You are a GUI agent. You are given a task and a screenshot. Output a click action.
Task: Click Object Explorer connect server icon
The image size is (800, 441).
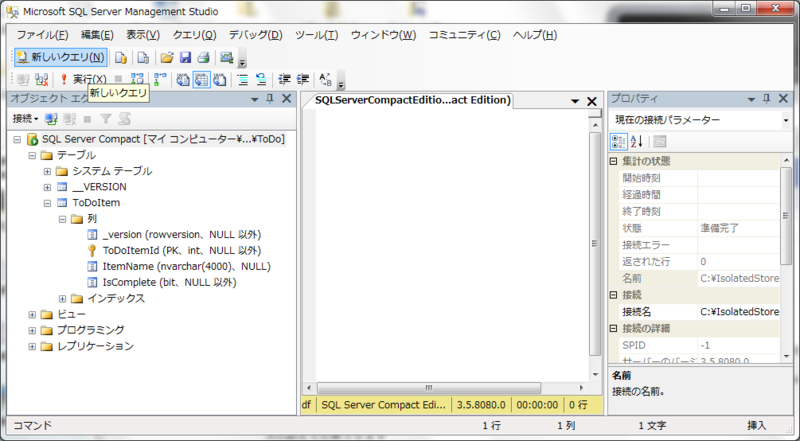(51, 119)
